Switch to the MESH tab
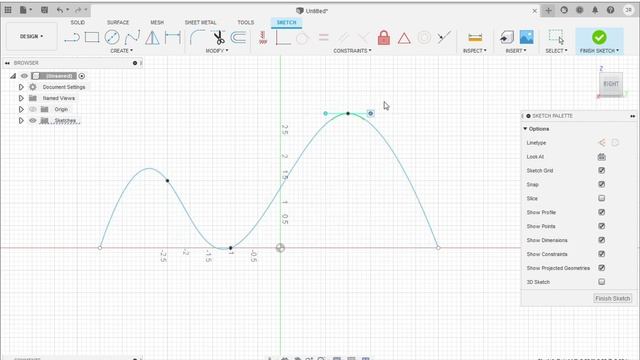The height and width of the screenshot is (360, 640). tap(157, 22)
